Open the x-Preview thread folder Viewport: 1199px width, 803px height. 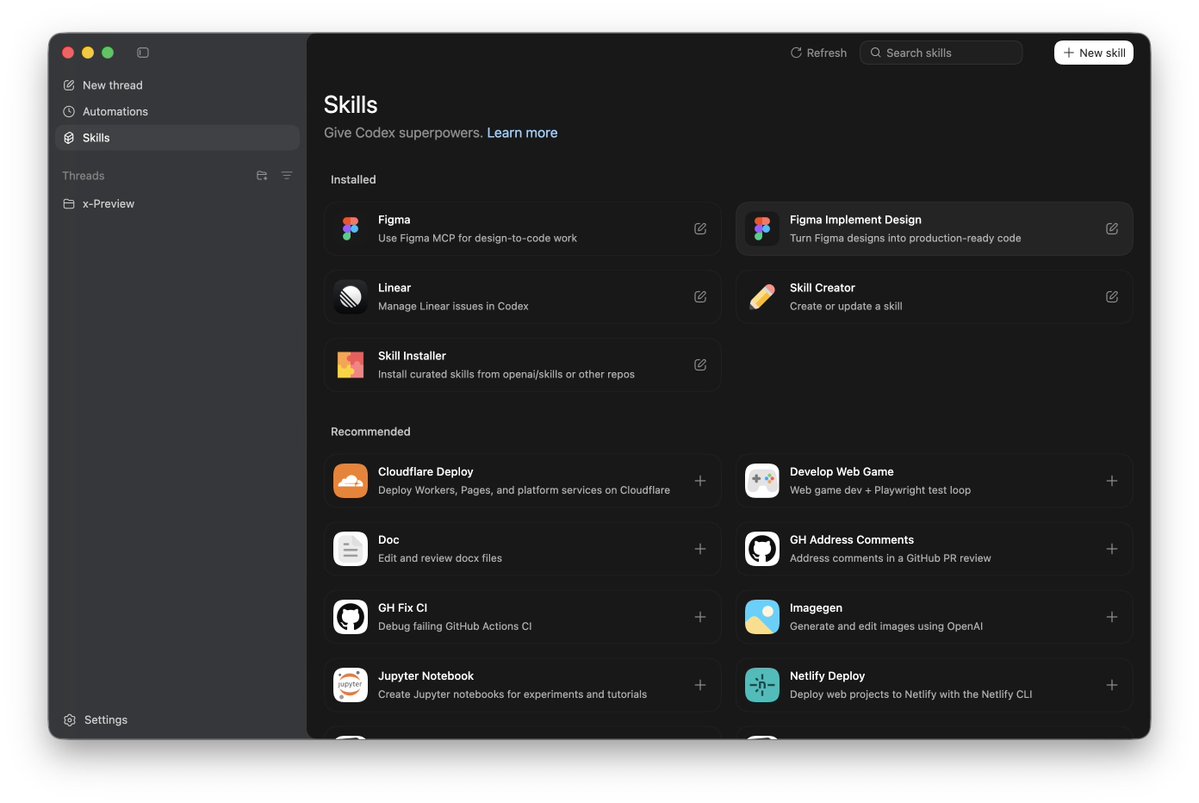(177, 203)
